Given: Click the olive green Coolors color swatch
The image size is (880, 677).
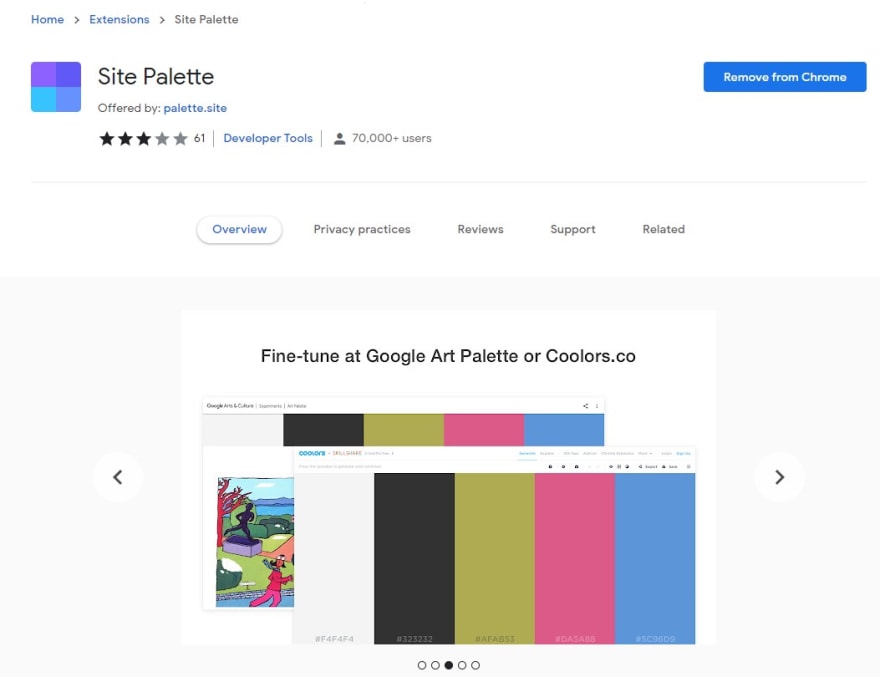Looking at the screenshot, I should click(494, 559).
